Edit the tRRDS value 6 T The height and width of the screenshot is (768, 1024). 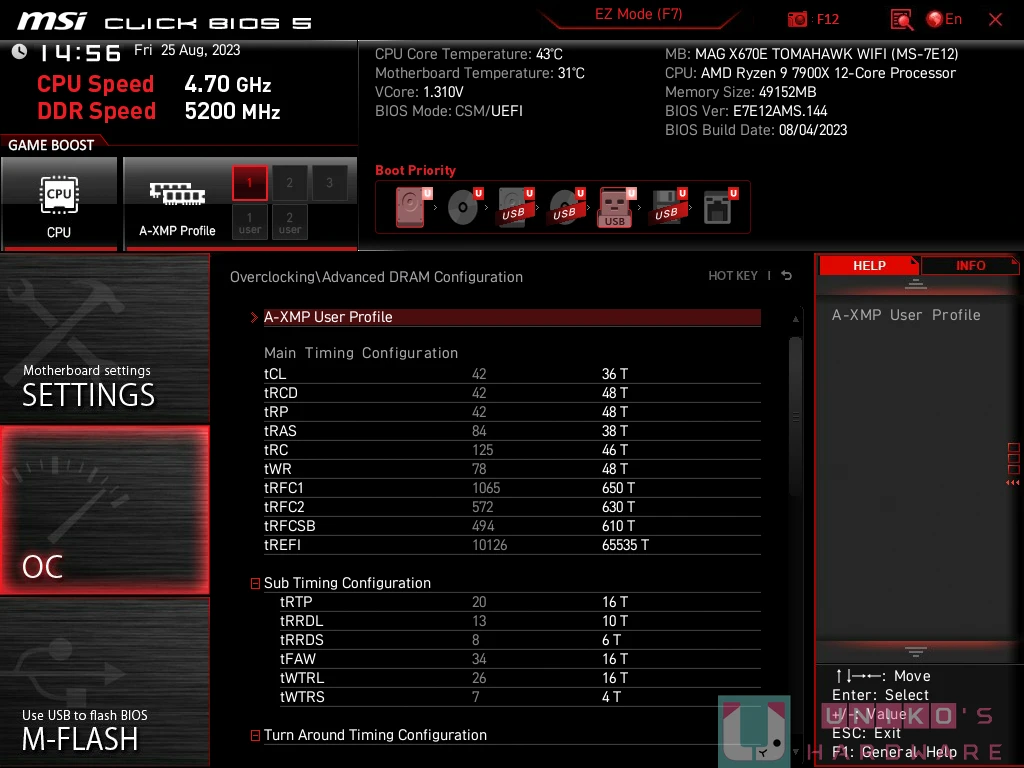pyautogui.click(x=611, y=640)
